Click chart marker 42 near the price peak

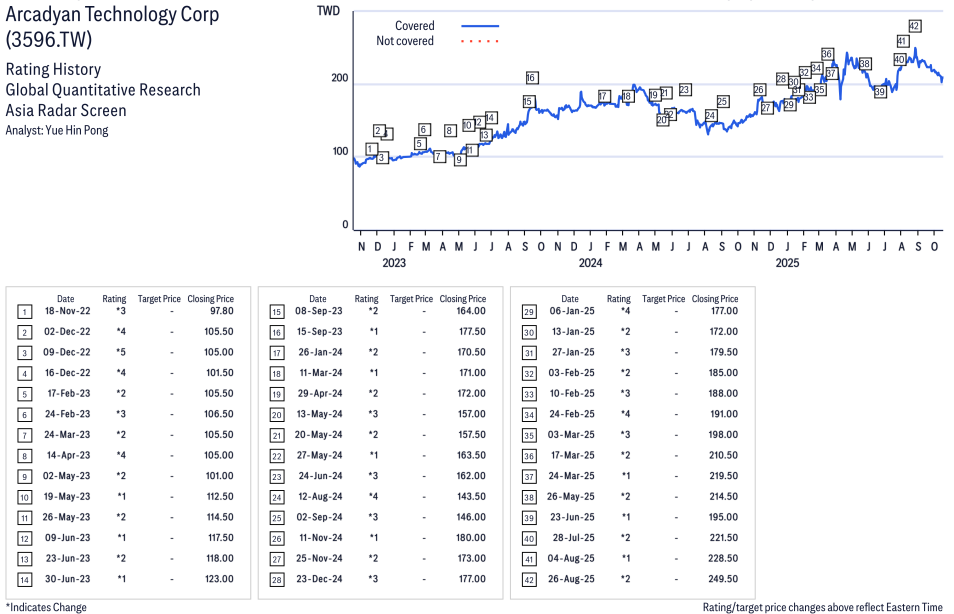[x=914, y=26]
